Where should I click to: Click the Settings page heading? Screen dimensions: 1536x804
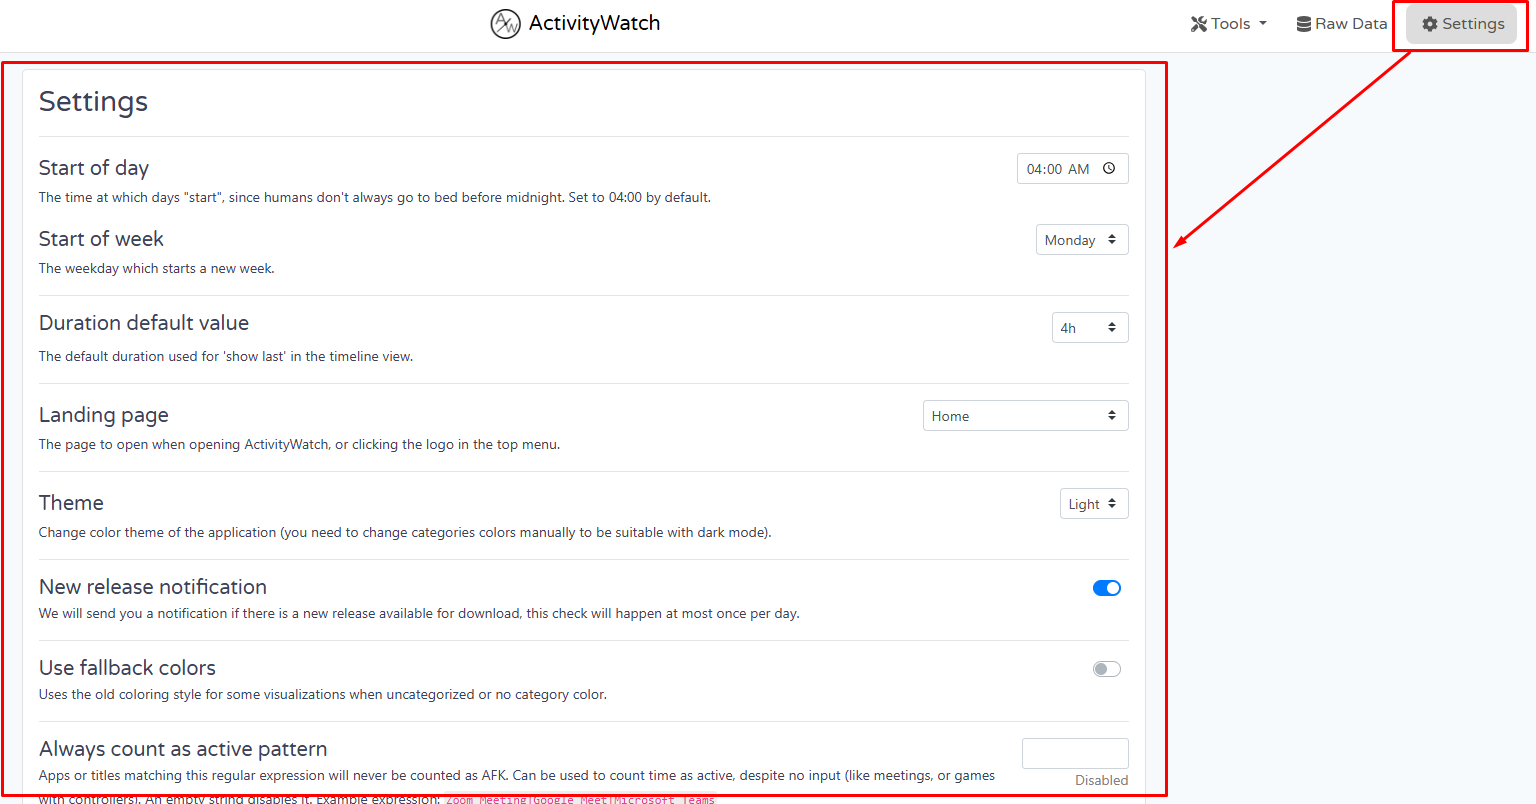93,102
